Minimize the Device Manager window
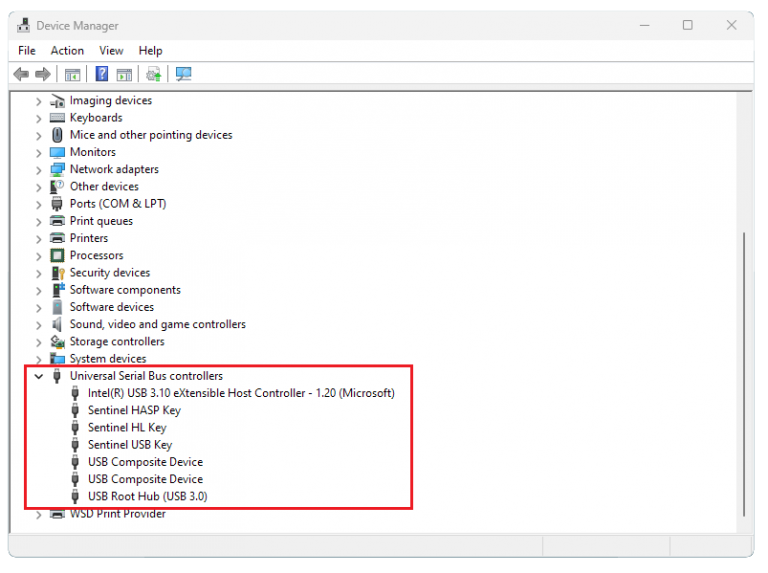This screenshot has width=768, height=573. [x=645, y=25]
